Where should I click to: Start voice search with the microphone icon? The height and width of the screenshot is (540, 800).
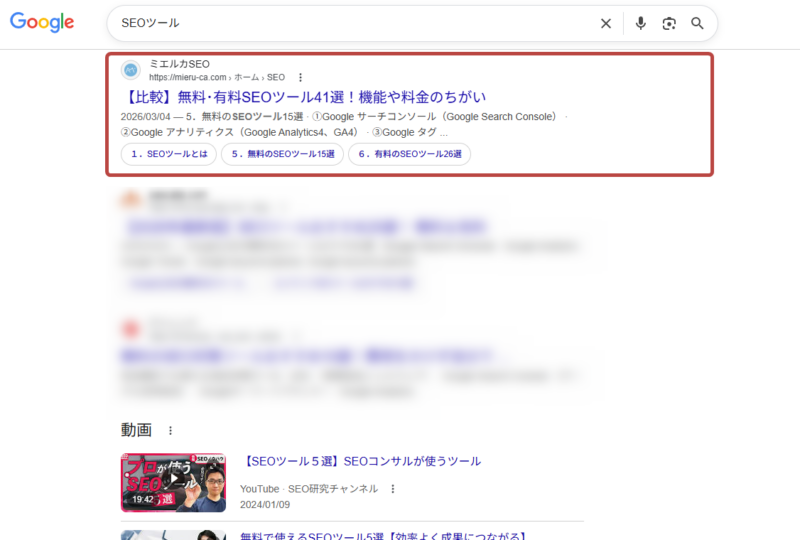click(641, 23)
